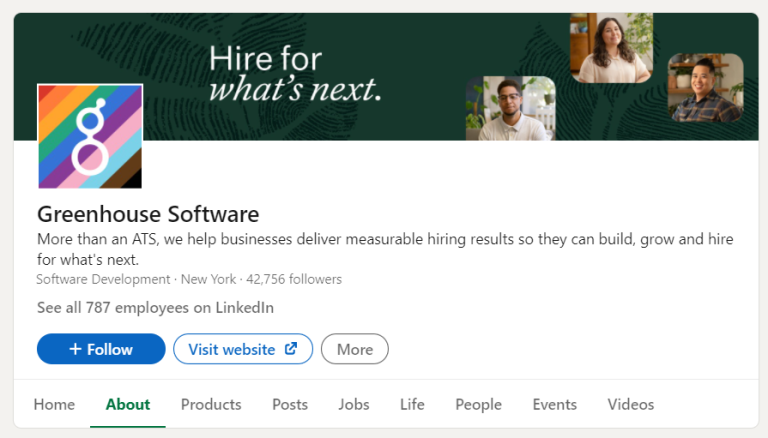Click the woman's photo in banner
This screenshot has width=768, height=438.
(610, 48)
